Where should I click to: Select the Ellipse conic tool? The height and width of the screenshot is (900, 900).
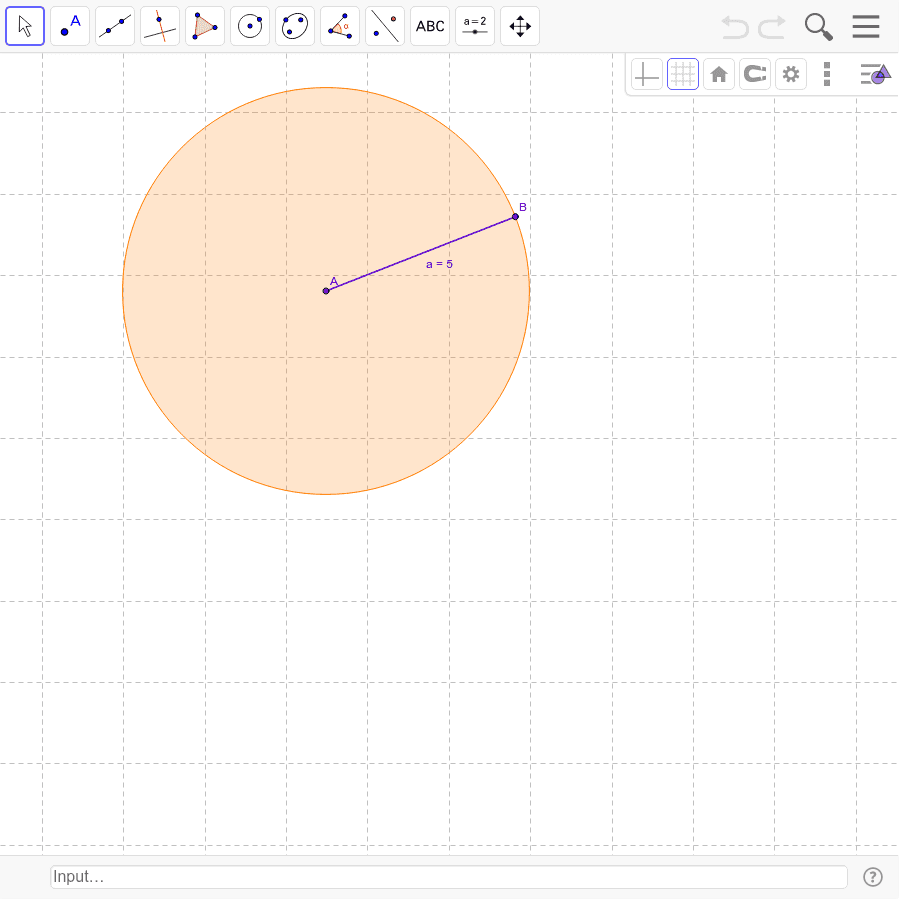pos(295,26)
